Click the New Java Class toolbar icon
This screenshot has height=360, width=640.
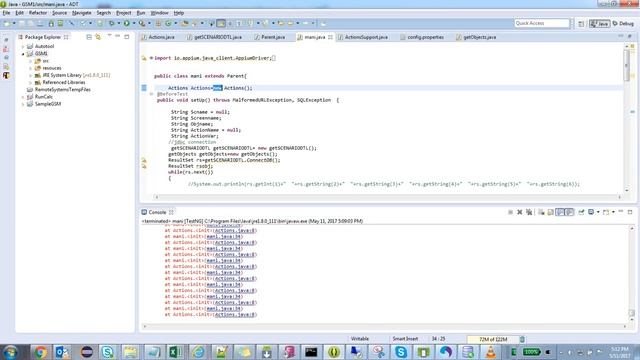pyautogui.click(x=168, y=23)
